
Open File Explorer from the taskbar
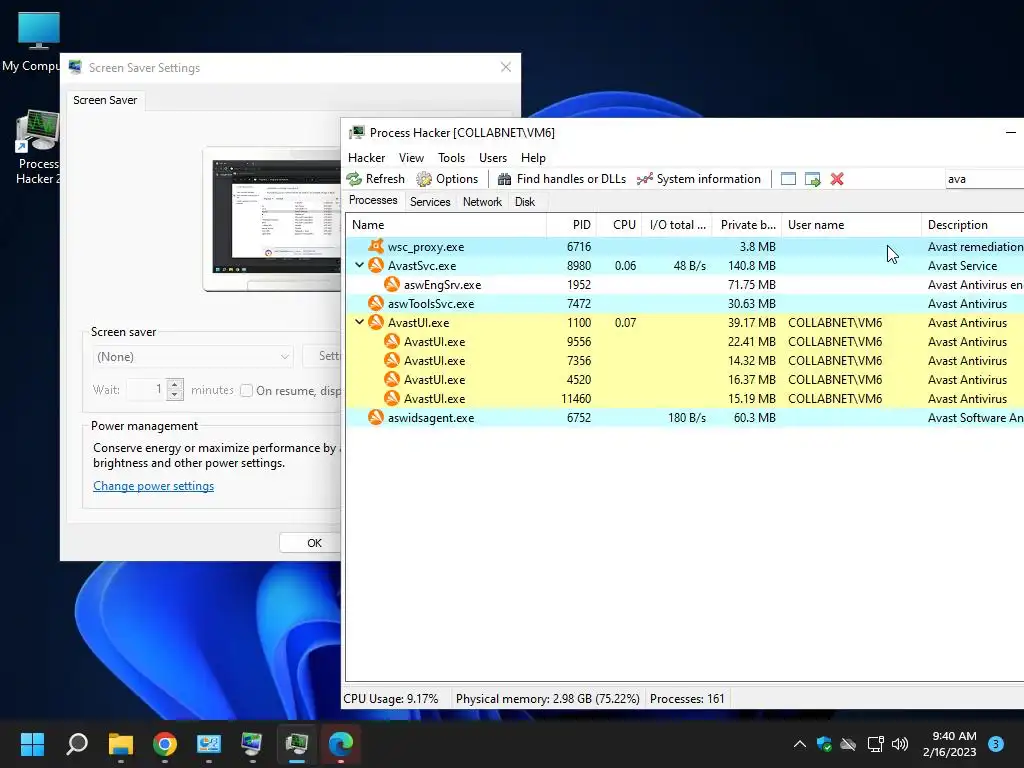(121, 744)
